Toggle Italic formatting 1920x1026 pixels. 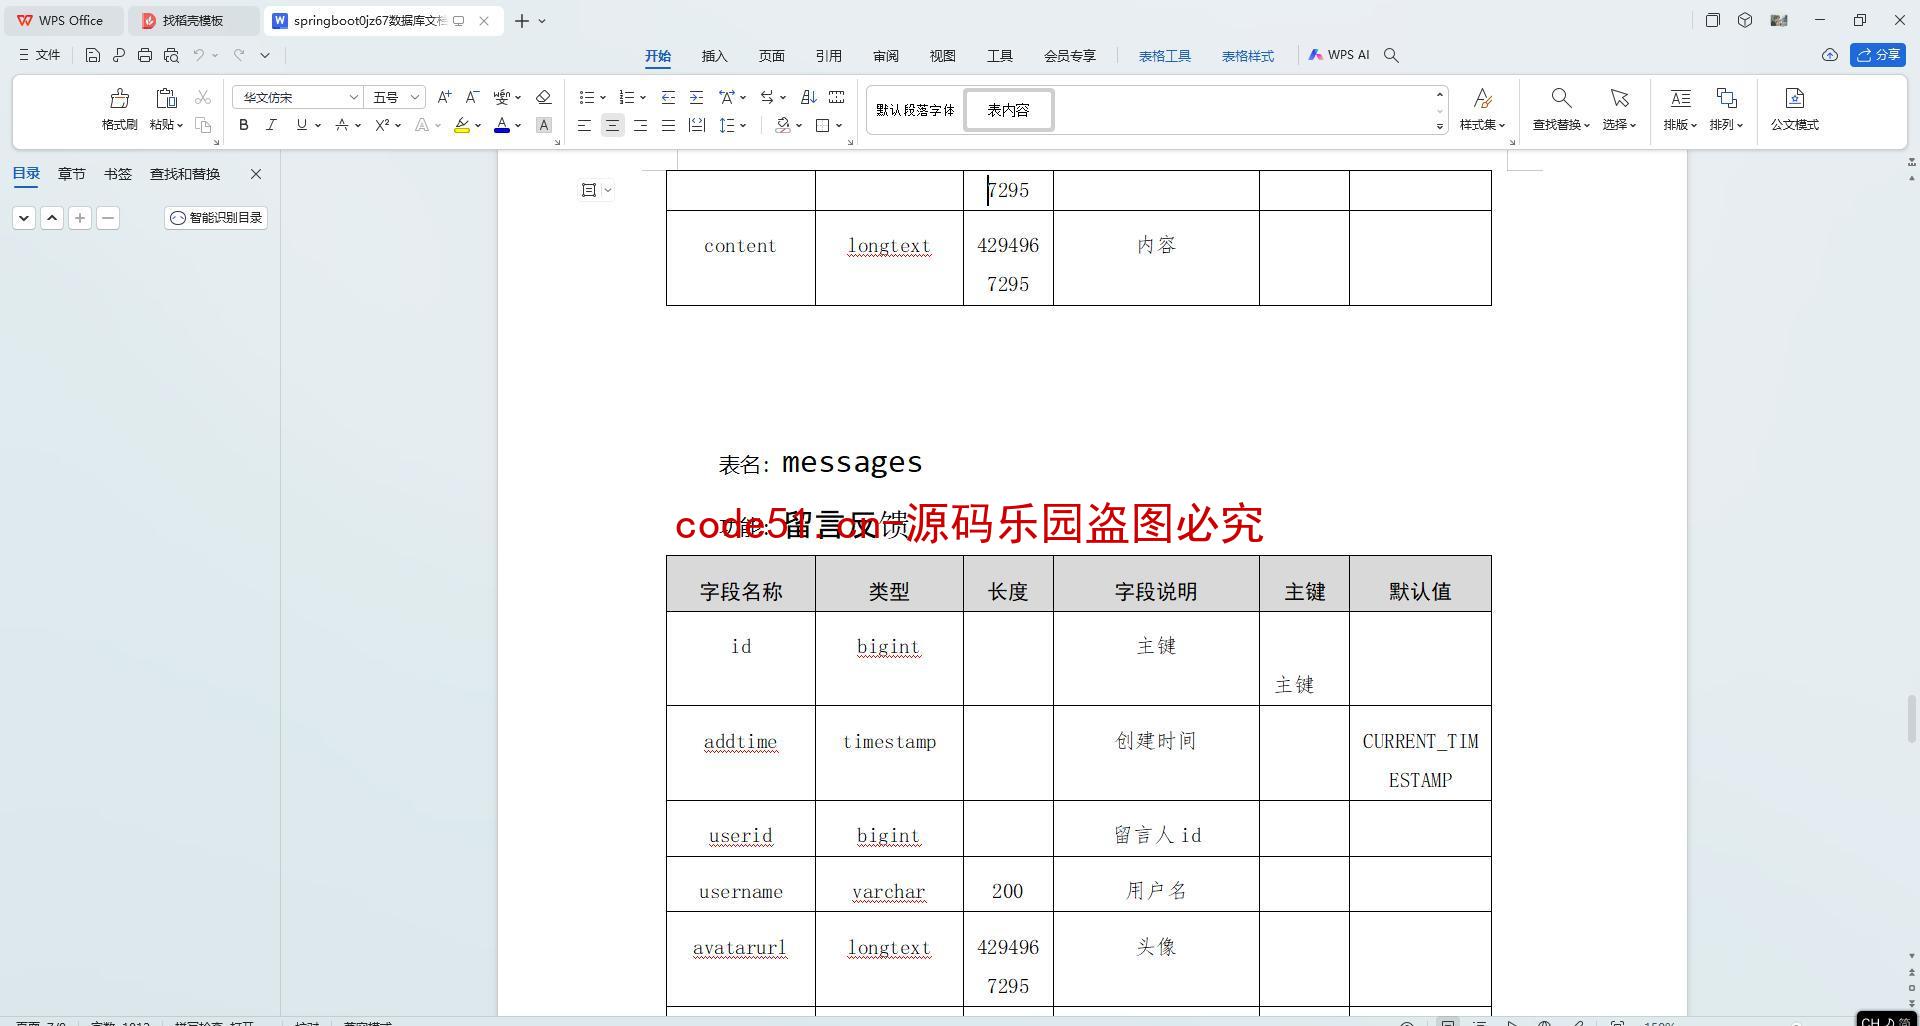(271, 125)
